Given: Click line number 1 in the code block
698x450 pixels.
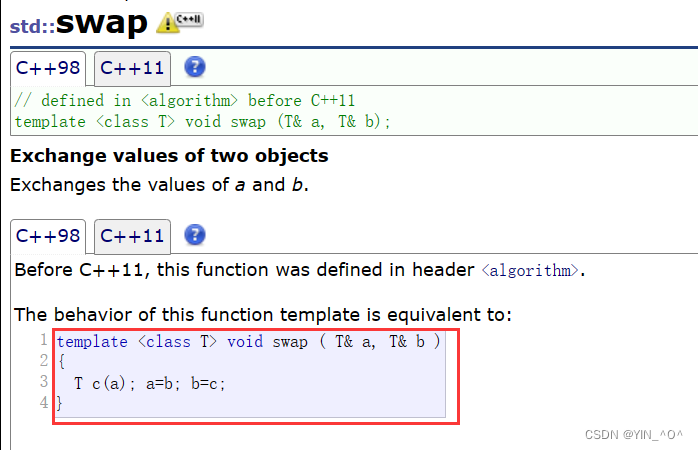Looking at the screenshot, I should tap(43, 340).
